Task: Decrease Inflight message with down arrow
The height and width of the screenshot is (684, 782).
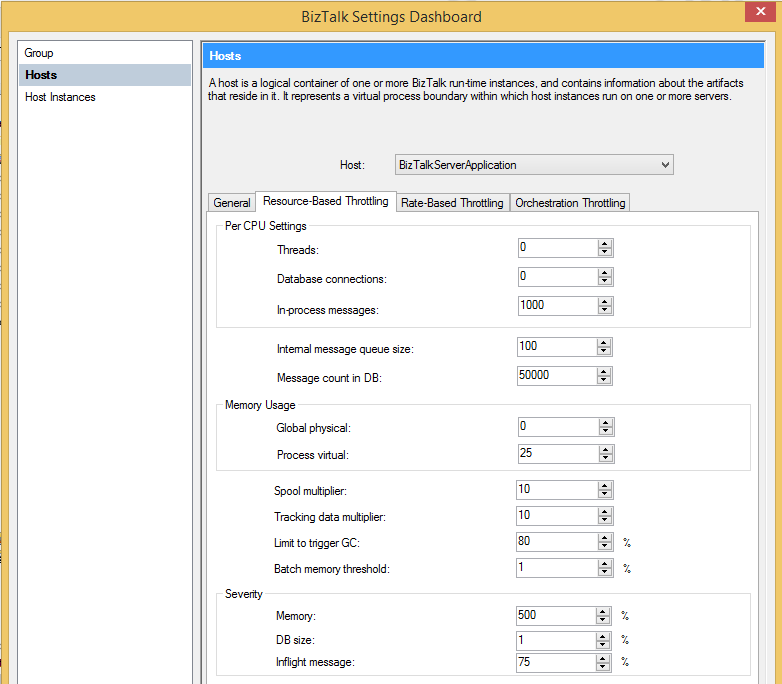Action: point(603,667)
